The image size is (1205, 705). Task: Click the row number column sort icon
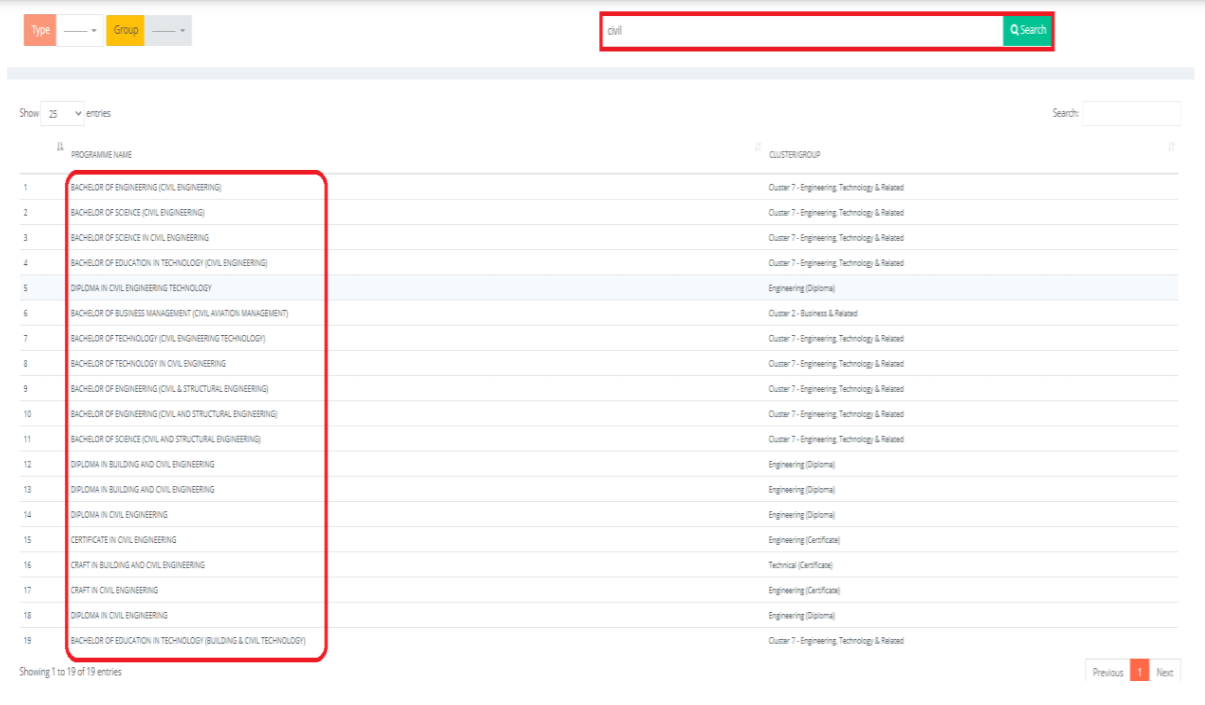pos(60,148)
